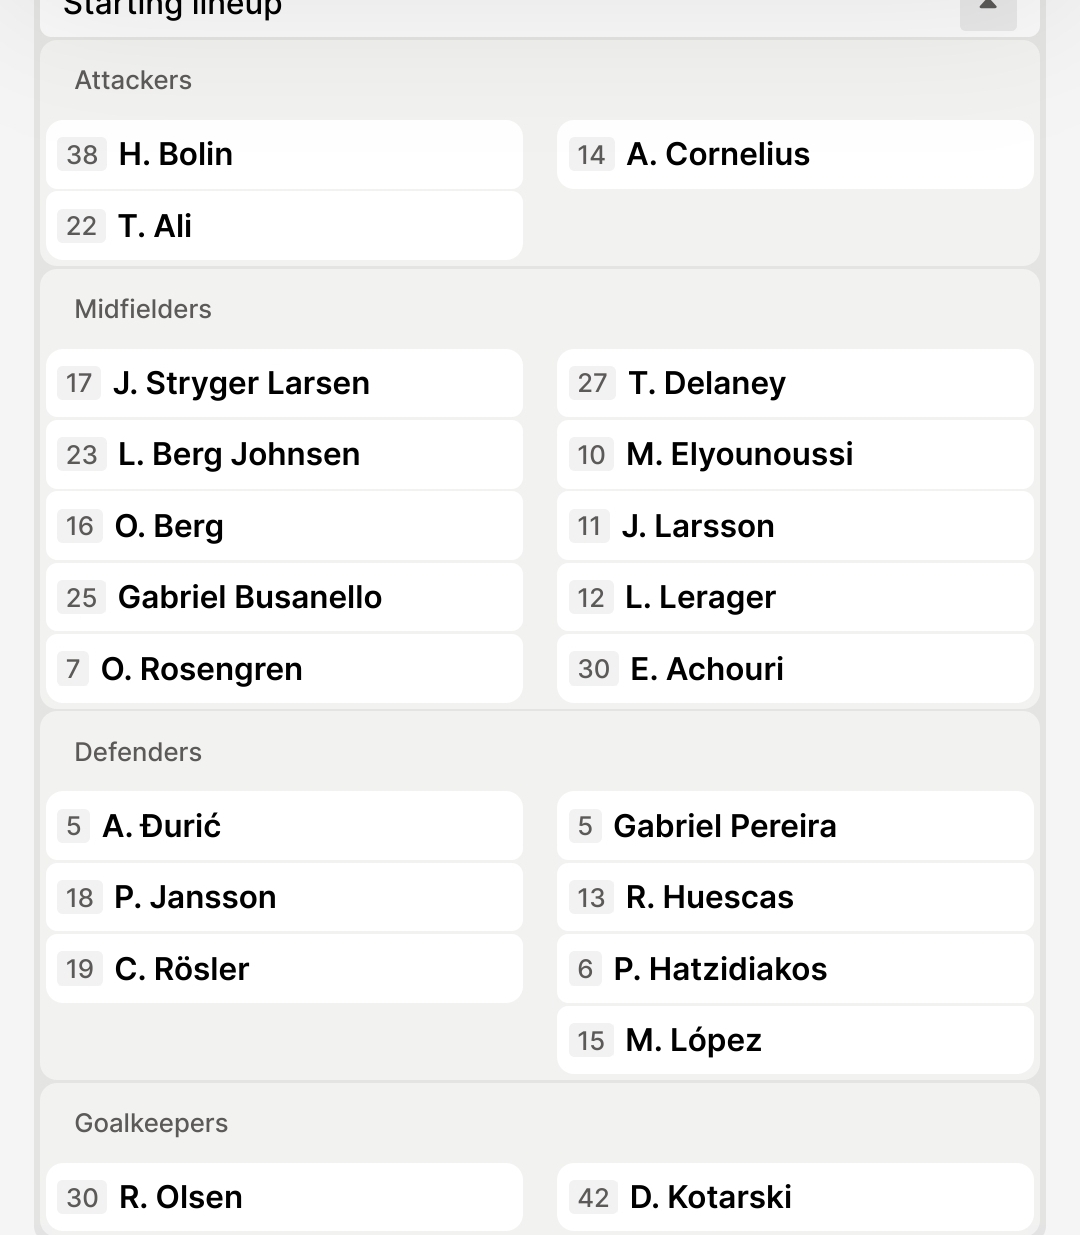Select A. Cornelius in attackers

click(x=795, y=155)
